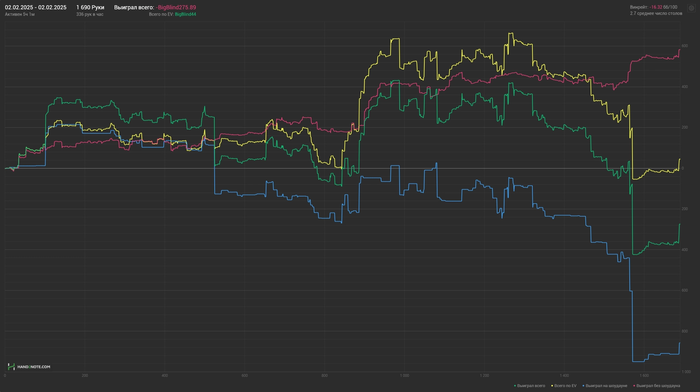Toggle the 'Выиграл всего' green legend series
The height and width of the screenshot is (392, 700).
coord(529,386)
